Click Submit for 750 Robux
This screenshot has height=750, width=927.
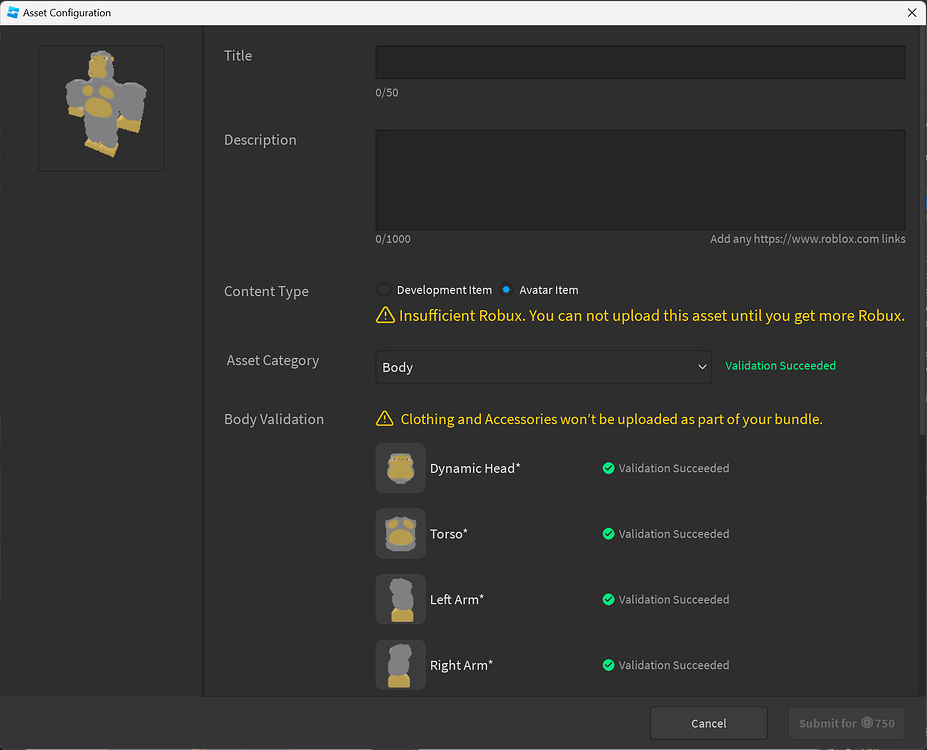(x=846, y=722)
